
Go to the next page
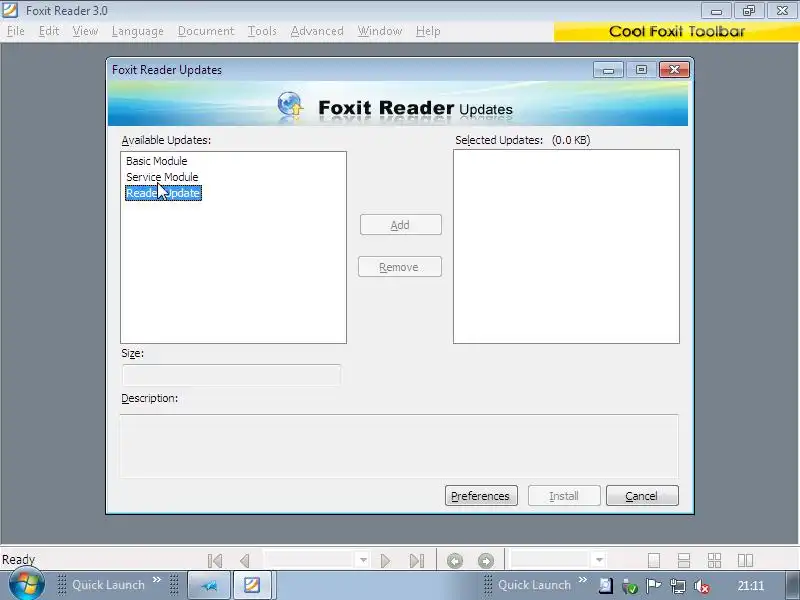385,561
